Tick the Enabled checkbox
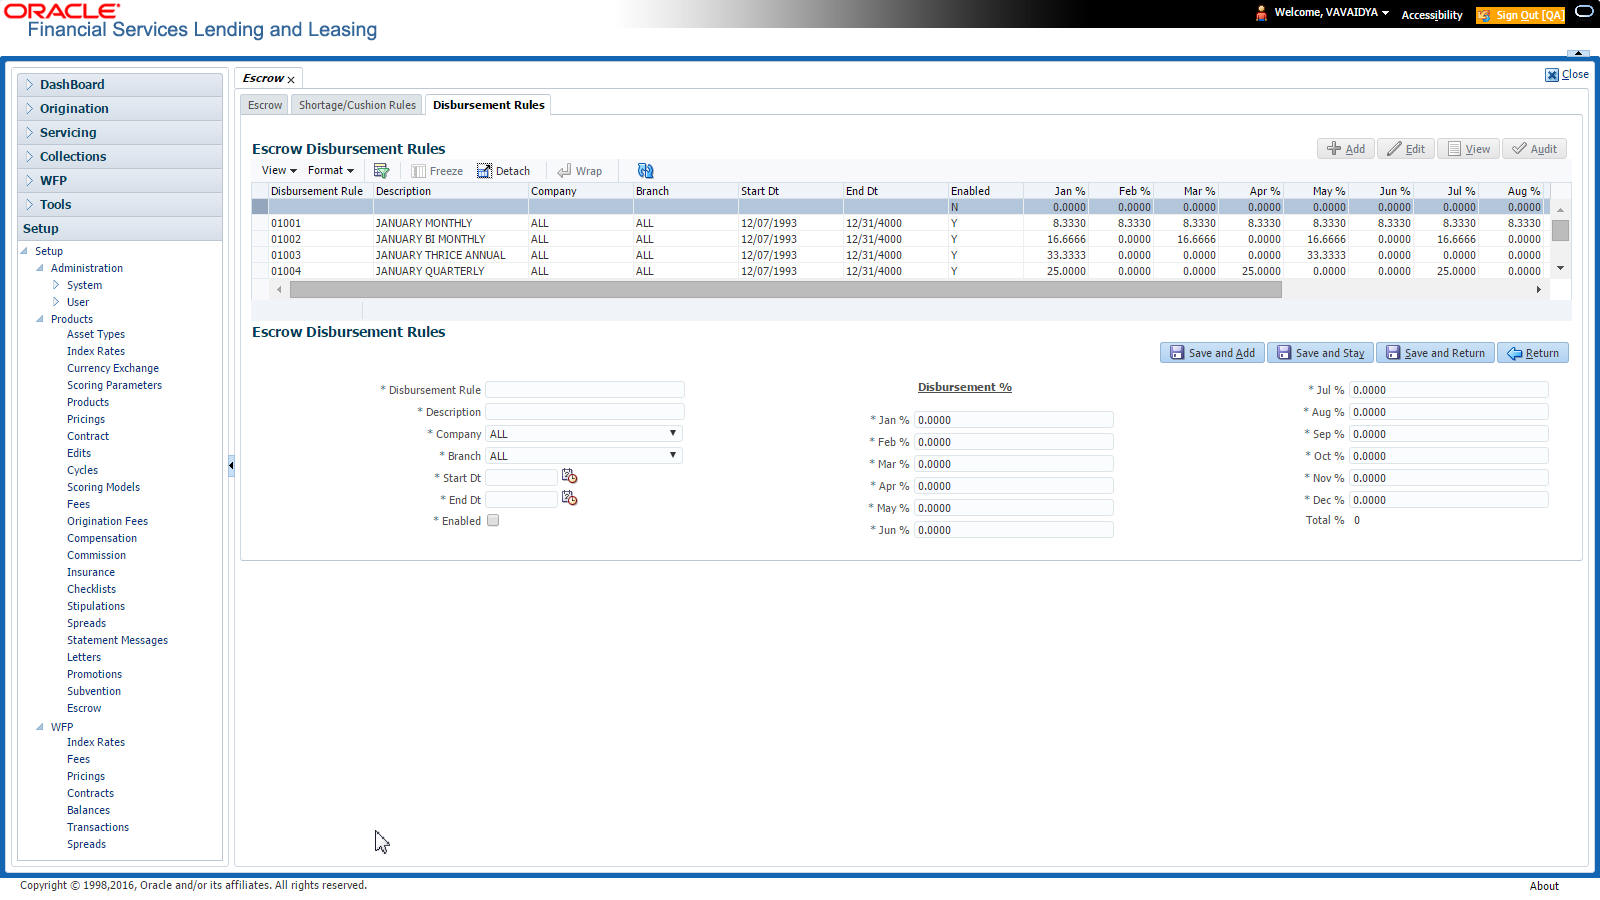 [x=493, y=521]
